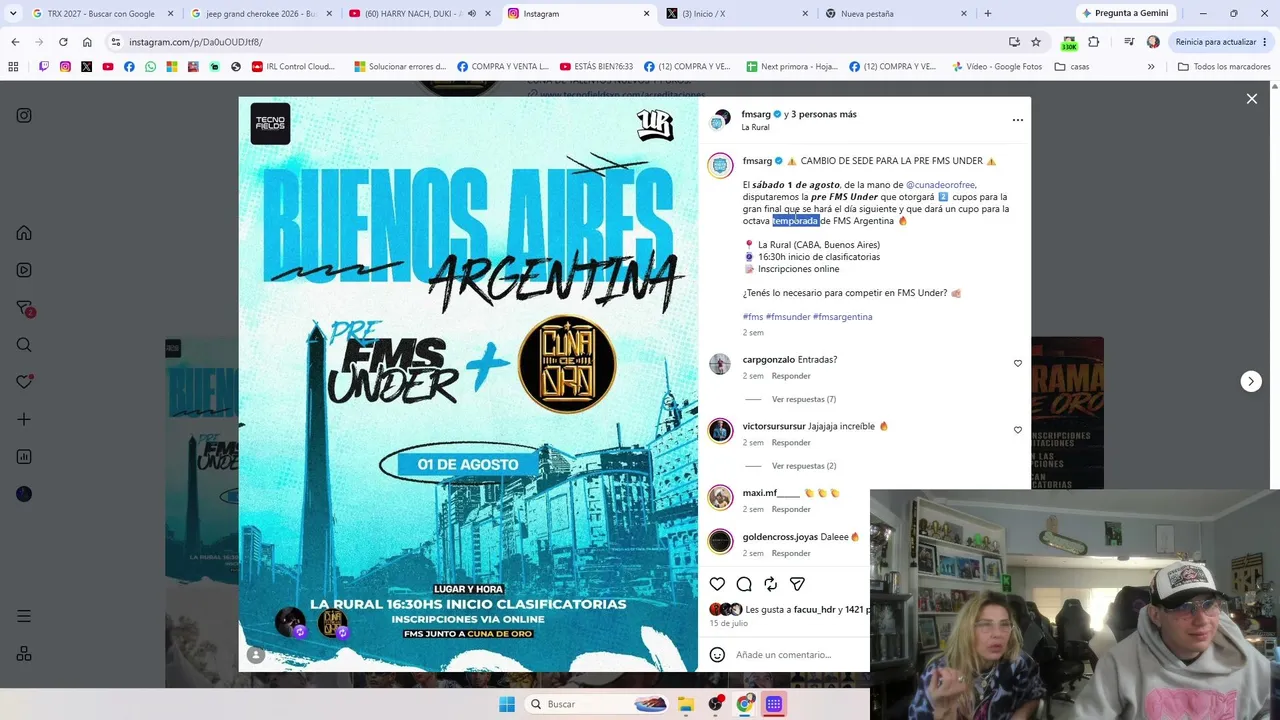The image size is (1280, 720).
Task: Open the IRL Control Cloud bookmark
Action: [294, 67]
